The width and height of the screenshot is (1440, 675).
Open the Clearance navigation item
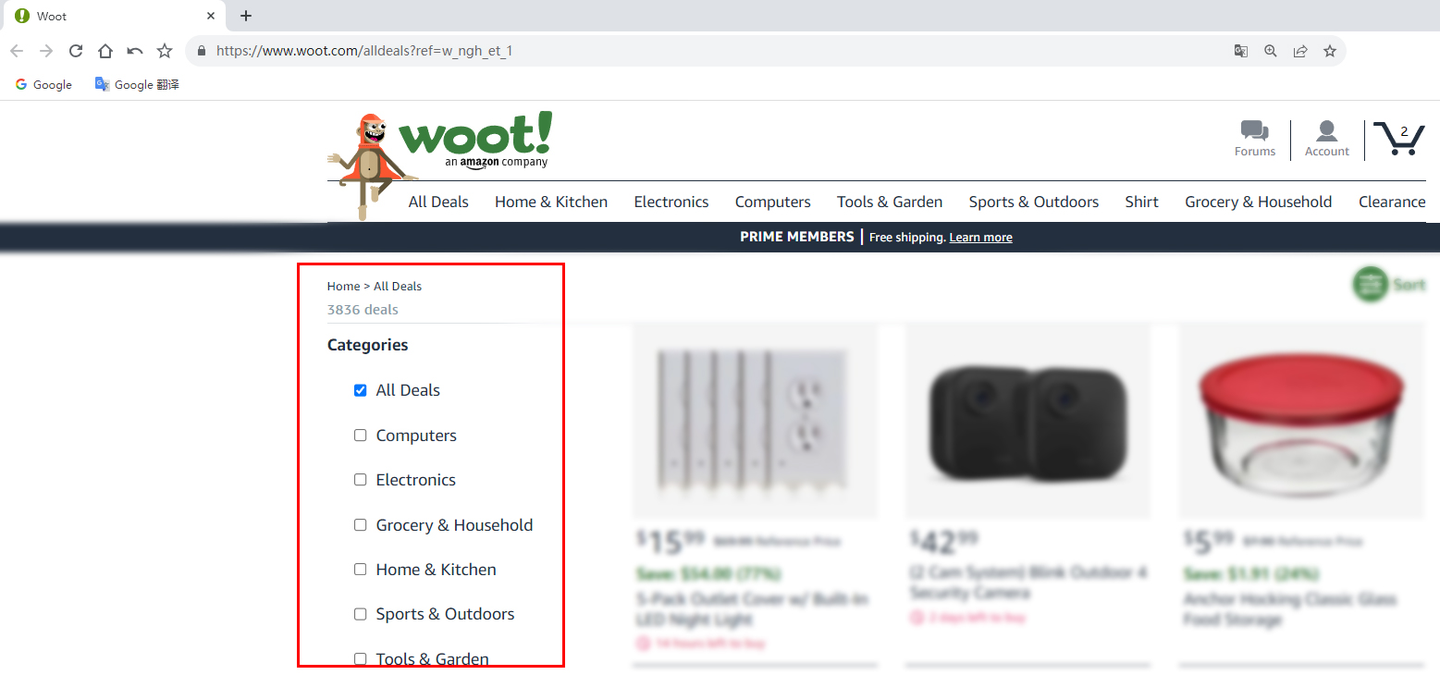pyautogui.click(x=1392, y=202)
